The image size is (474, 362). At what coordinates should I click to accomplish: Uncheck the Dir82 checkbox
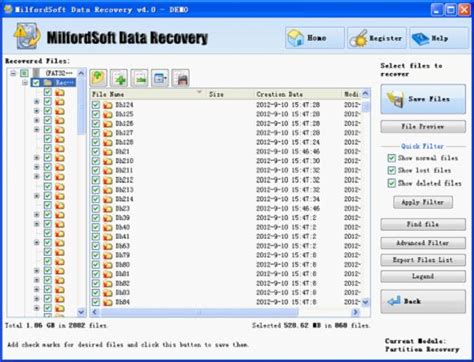[x=96, y=283]
